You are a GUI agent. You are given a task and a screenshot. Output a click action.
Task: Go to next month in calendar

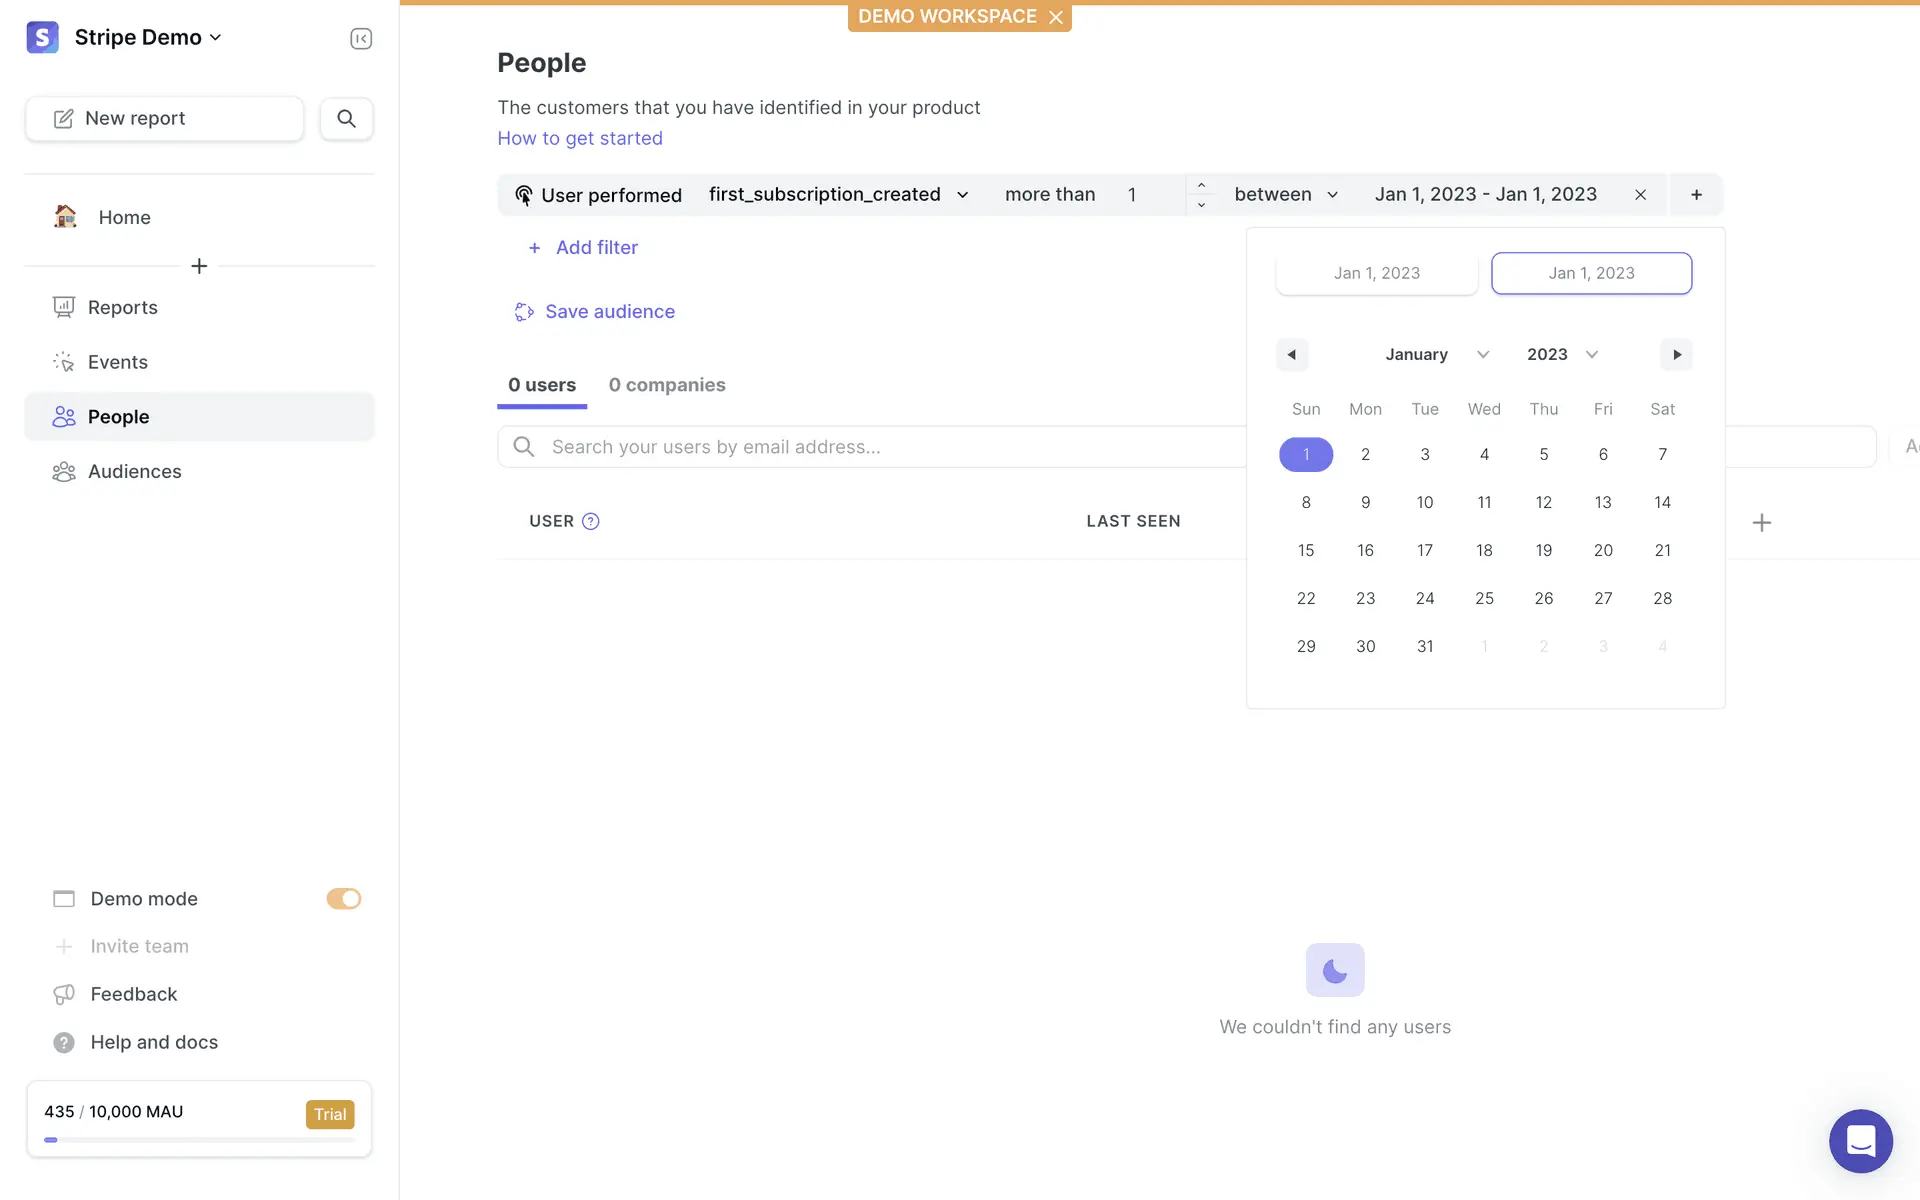click(x=1676, y=354)
